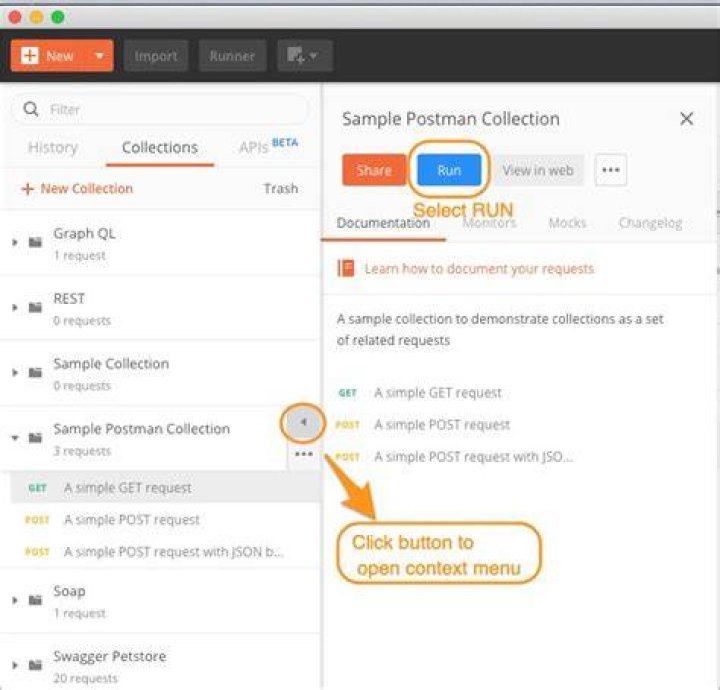Image resolution: width=720 pixels, height=690 pixels.
Task: Click the green maximize window button
Action: click(58, 17)
